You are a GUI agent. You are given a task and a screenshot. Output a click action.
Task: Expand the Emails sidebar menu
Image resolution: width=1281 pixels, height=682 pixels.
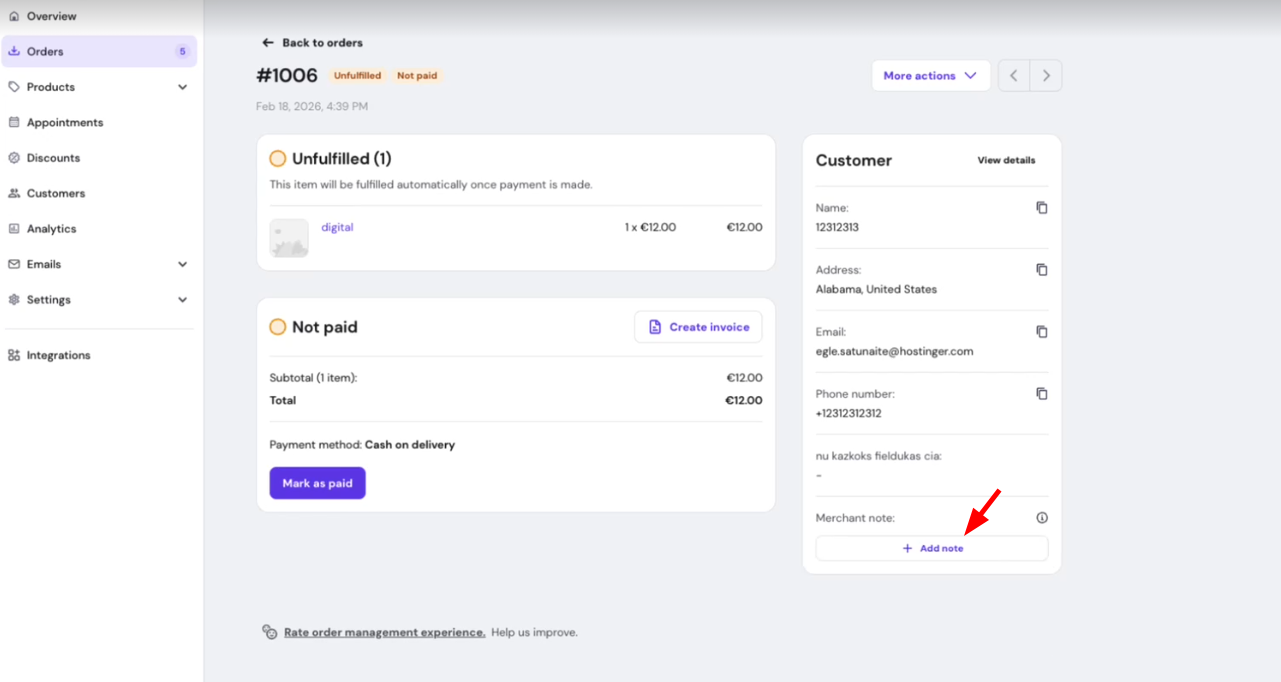coord(182,264)
